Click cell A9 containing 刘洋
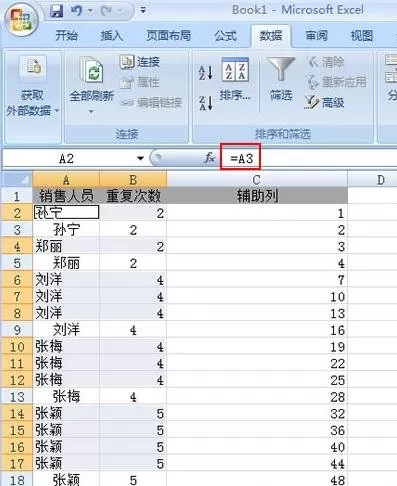397x486 pixels. [x=66, y=329]
